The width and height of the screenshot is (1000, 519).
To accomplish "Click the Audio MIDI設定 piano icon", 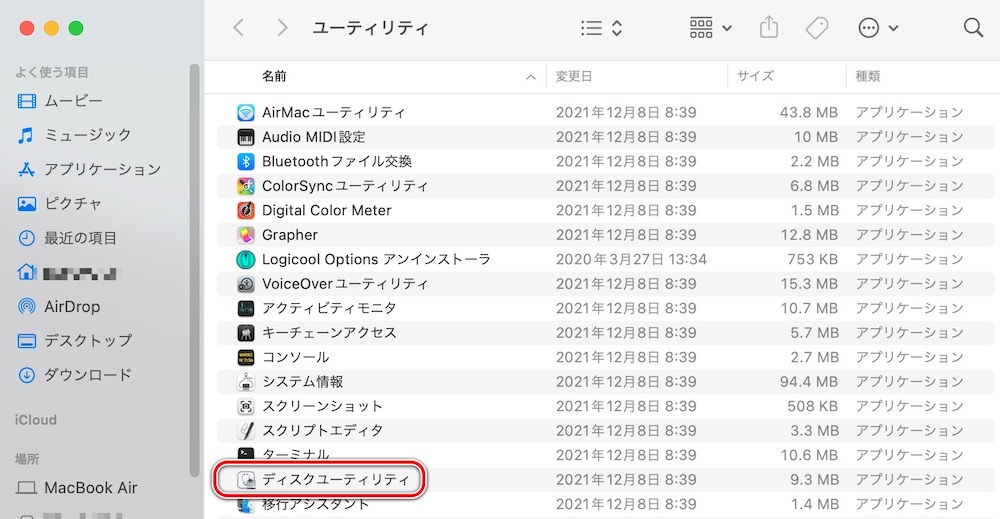I will (x=246, y=137).
